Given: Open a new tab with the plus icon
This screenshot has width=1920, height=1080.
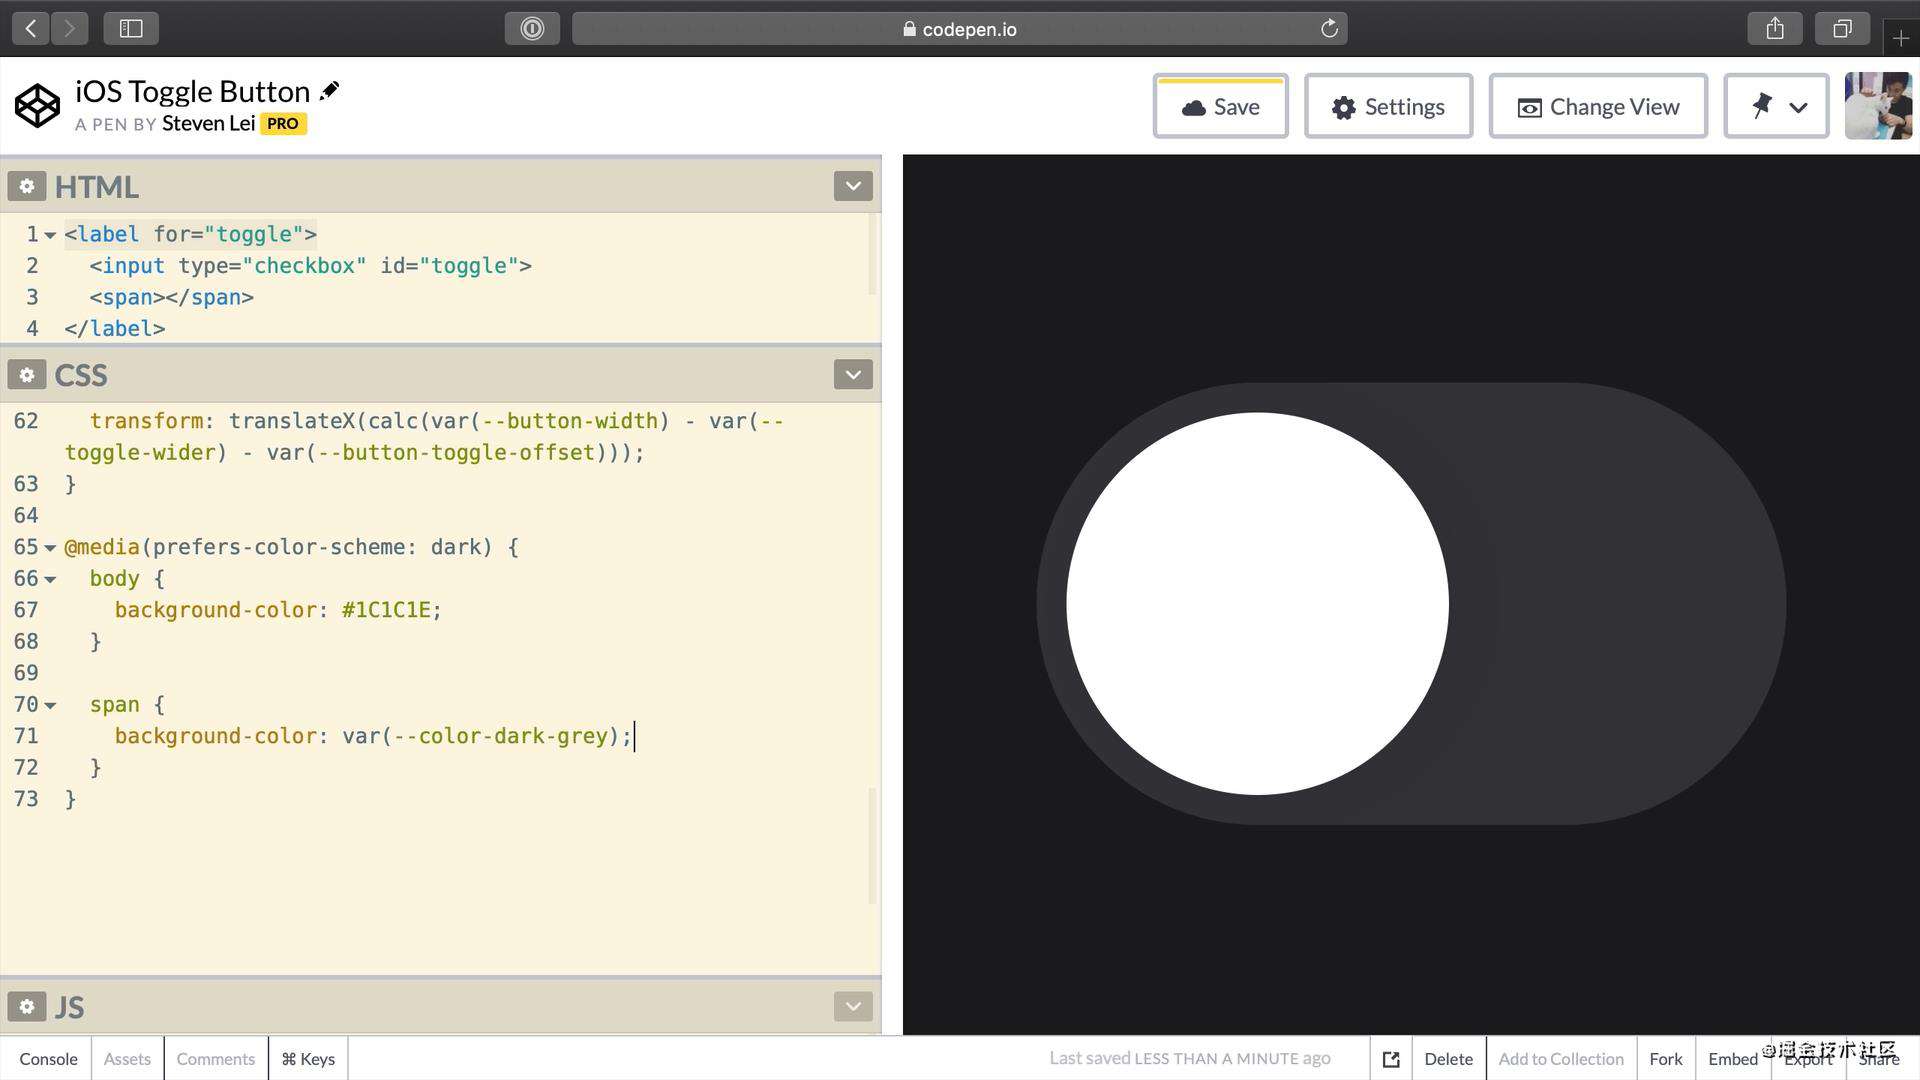Looking at the screenshot, I should 1901,38.
